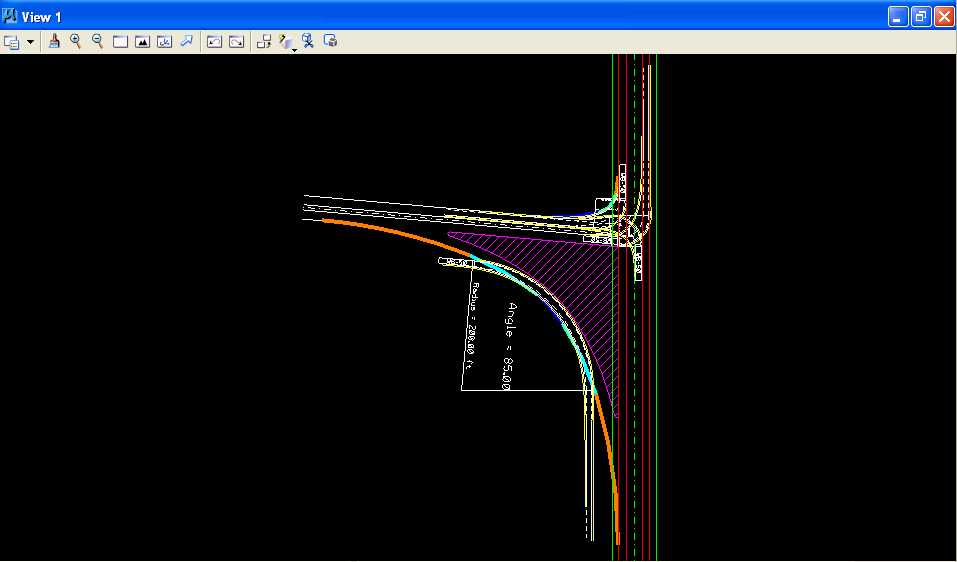Select the Zoom Out magnifier tool
Viewport: 957px width, 562px height.
click(98, 42)
